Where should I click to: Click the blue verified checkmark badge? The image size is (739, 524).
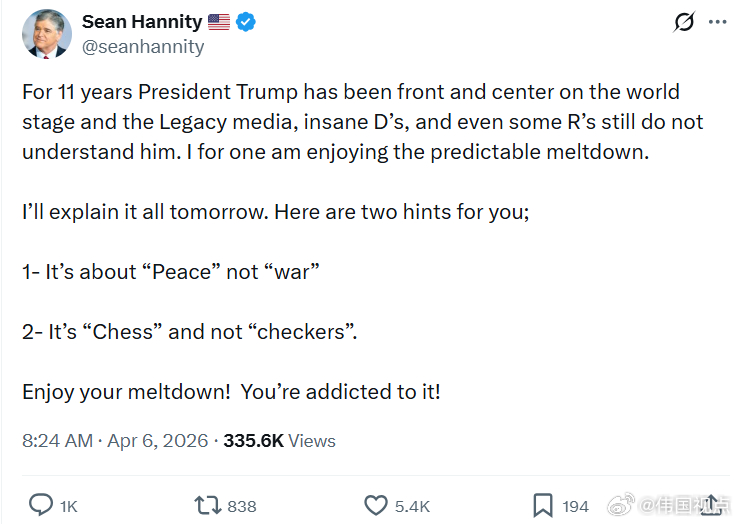coord(245,22)
